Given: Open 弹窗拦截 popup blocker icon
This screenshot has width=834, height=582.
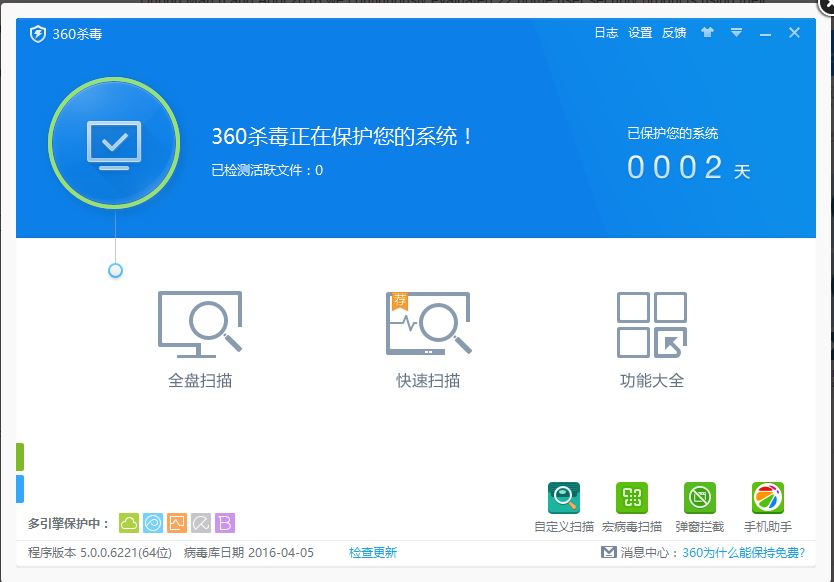Looking at the screenshot, I should [700, 498].
